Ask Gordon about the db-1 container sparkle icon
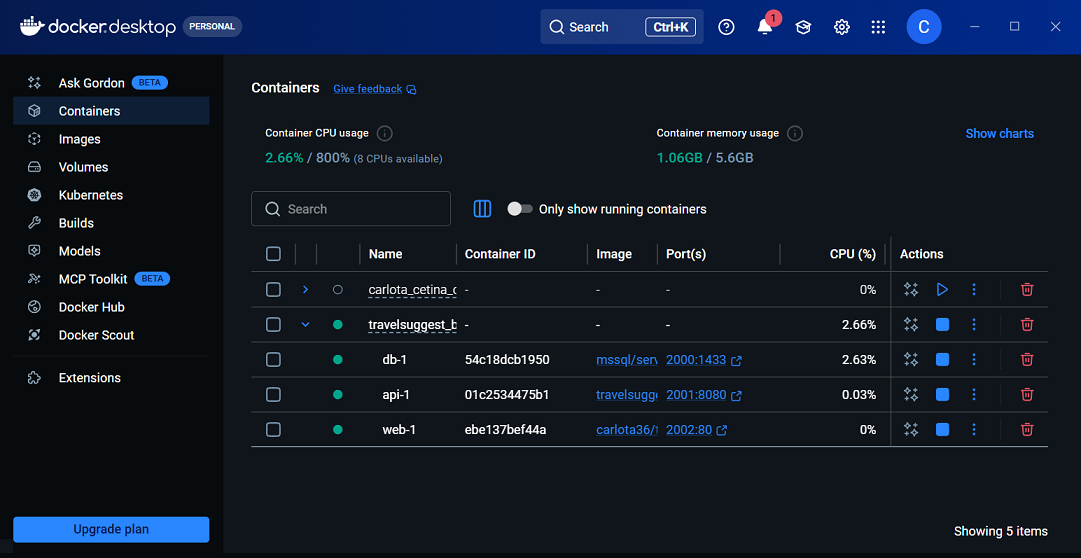The width and height of the screenshot is (1081, 558). (911, 359)
